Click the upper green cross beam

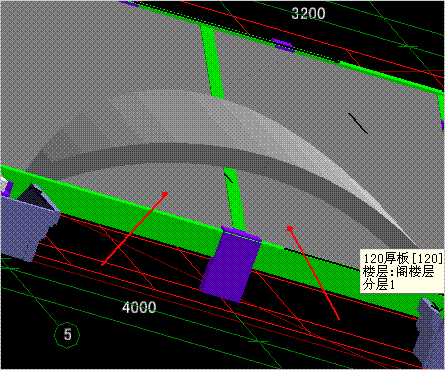[212, 62]
